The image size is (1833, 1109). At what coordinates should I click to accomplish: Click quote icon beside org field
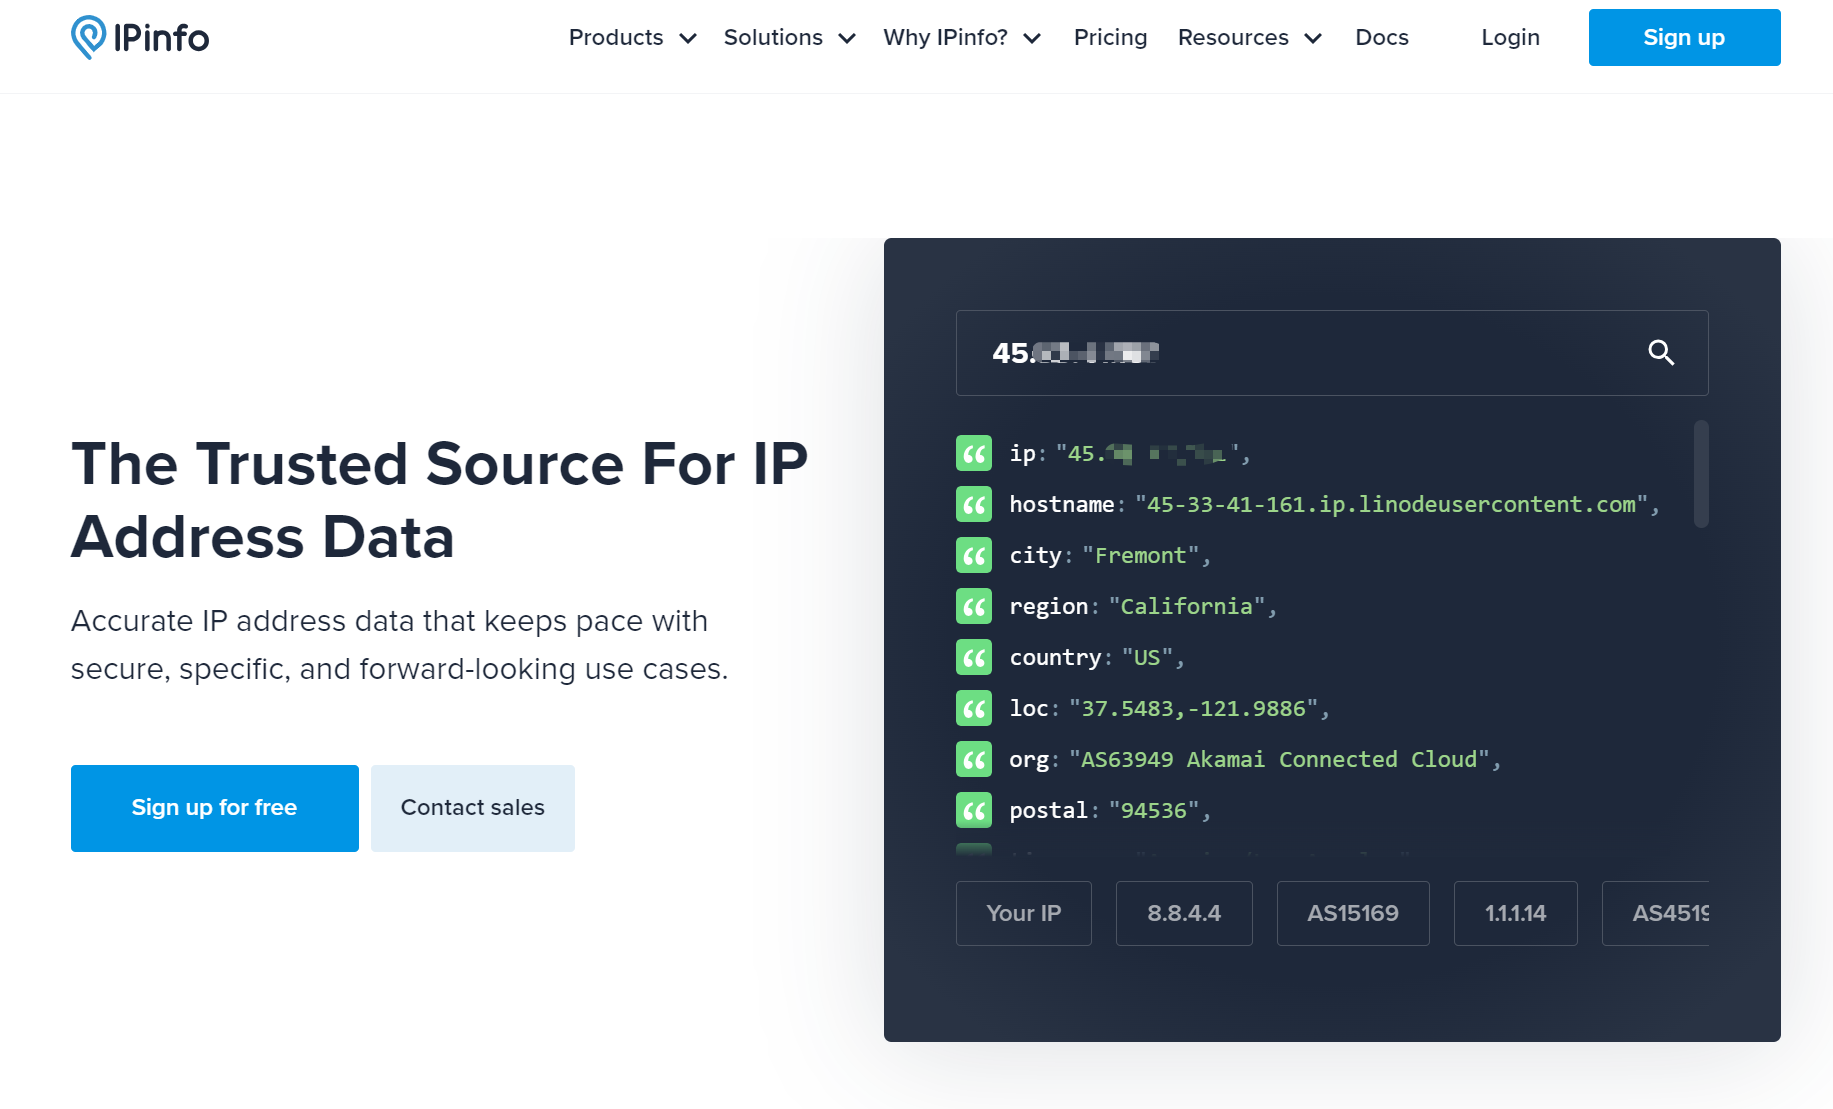[974, 759]
